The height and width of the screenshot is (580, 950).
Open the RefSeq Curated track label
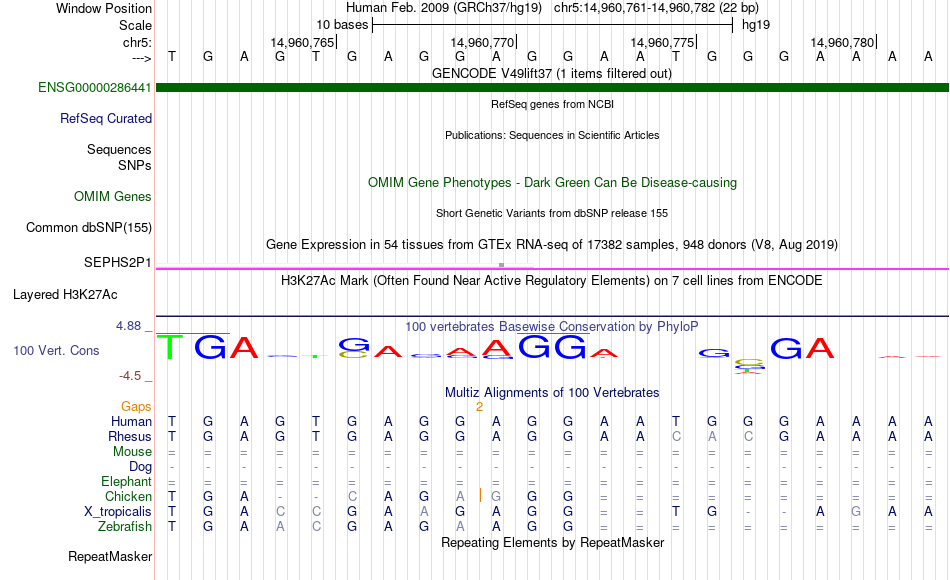tap(105, 119)
